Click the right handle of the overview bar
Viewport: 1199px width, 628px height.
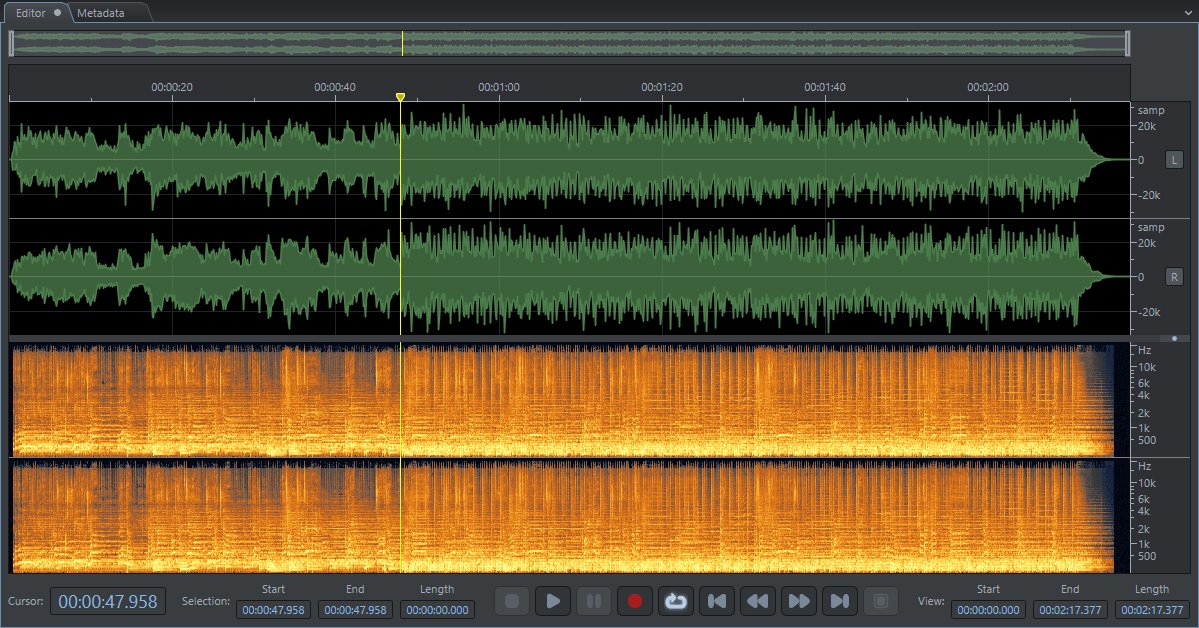point(1128,44)
